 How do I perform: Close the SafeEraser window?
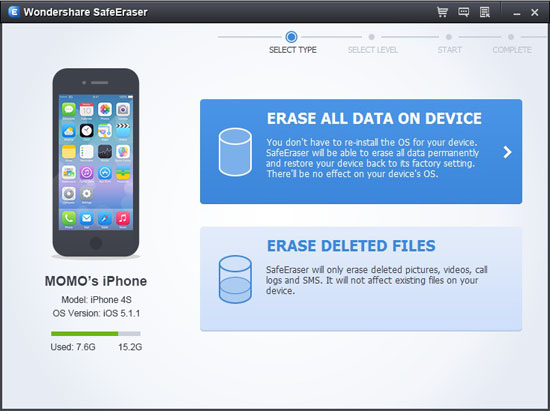pyautogui.click(x=535, y=13)
